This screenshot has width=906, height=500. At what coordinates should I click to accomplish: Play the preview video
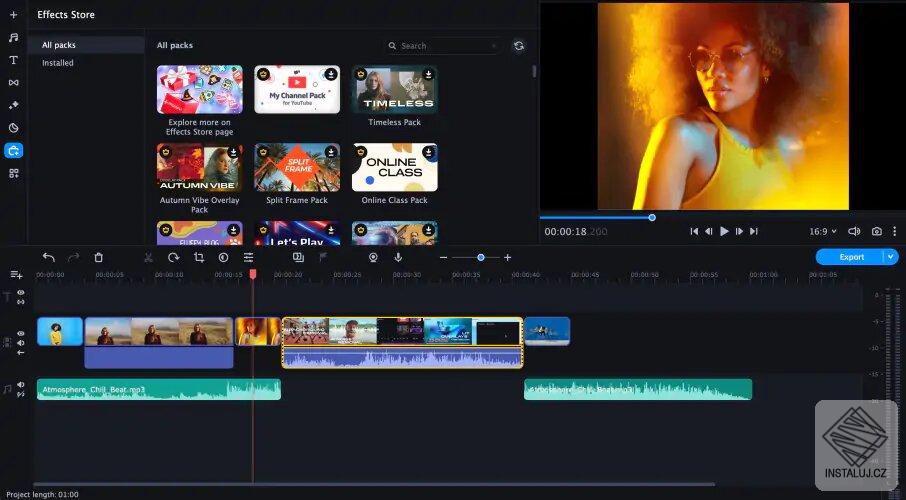724,231
